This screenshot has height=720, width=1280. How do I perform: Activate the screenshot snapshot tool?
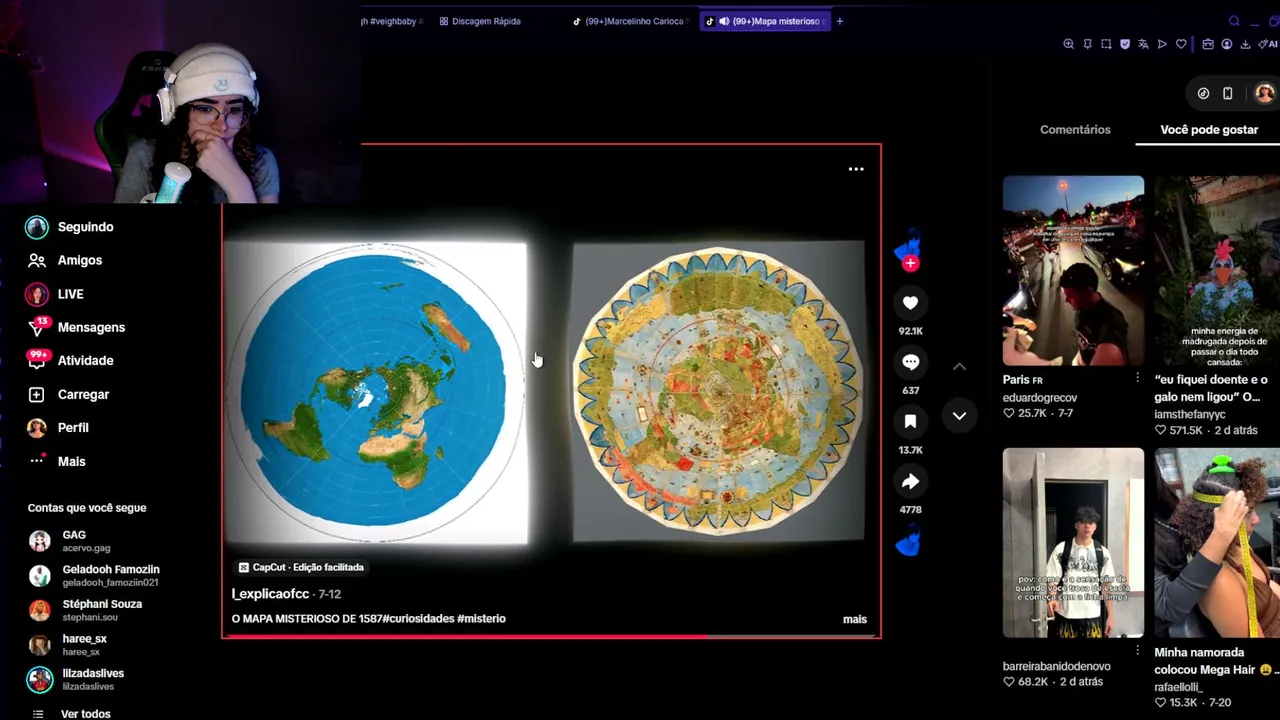coord(1106,44)
